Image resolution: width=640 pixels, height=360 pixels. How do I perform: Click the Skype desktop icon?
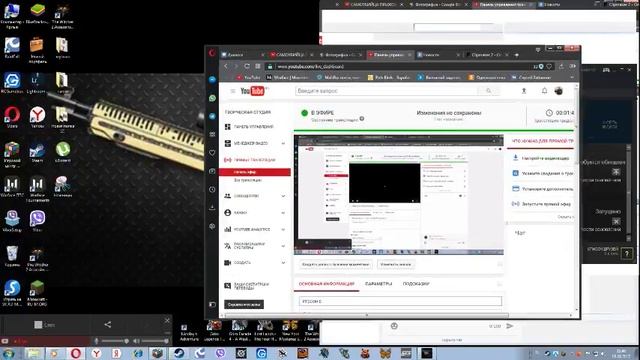[x=12, y=292]
